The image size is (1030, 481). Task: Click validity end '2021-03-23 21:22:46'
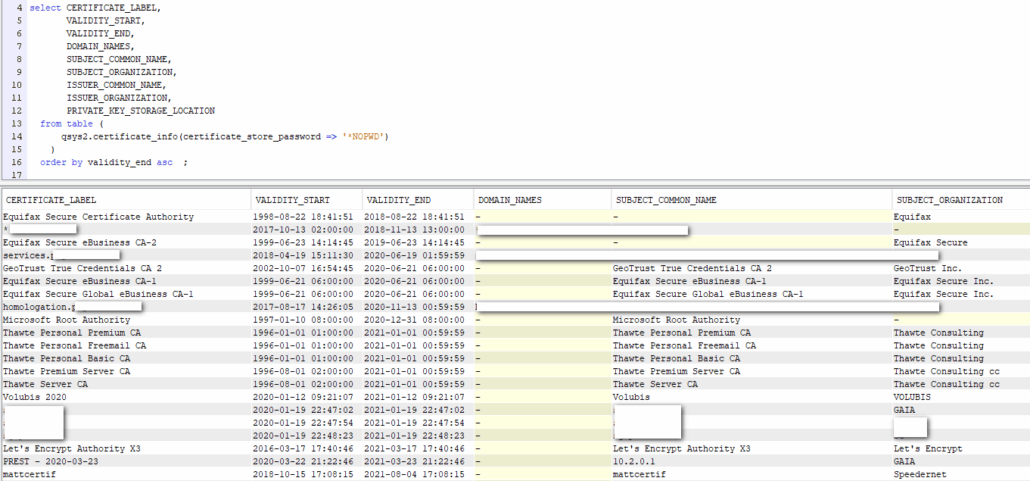[x=415, y=461]
